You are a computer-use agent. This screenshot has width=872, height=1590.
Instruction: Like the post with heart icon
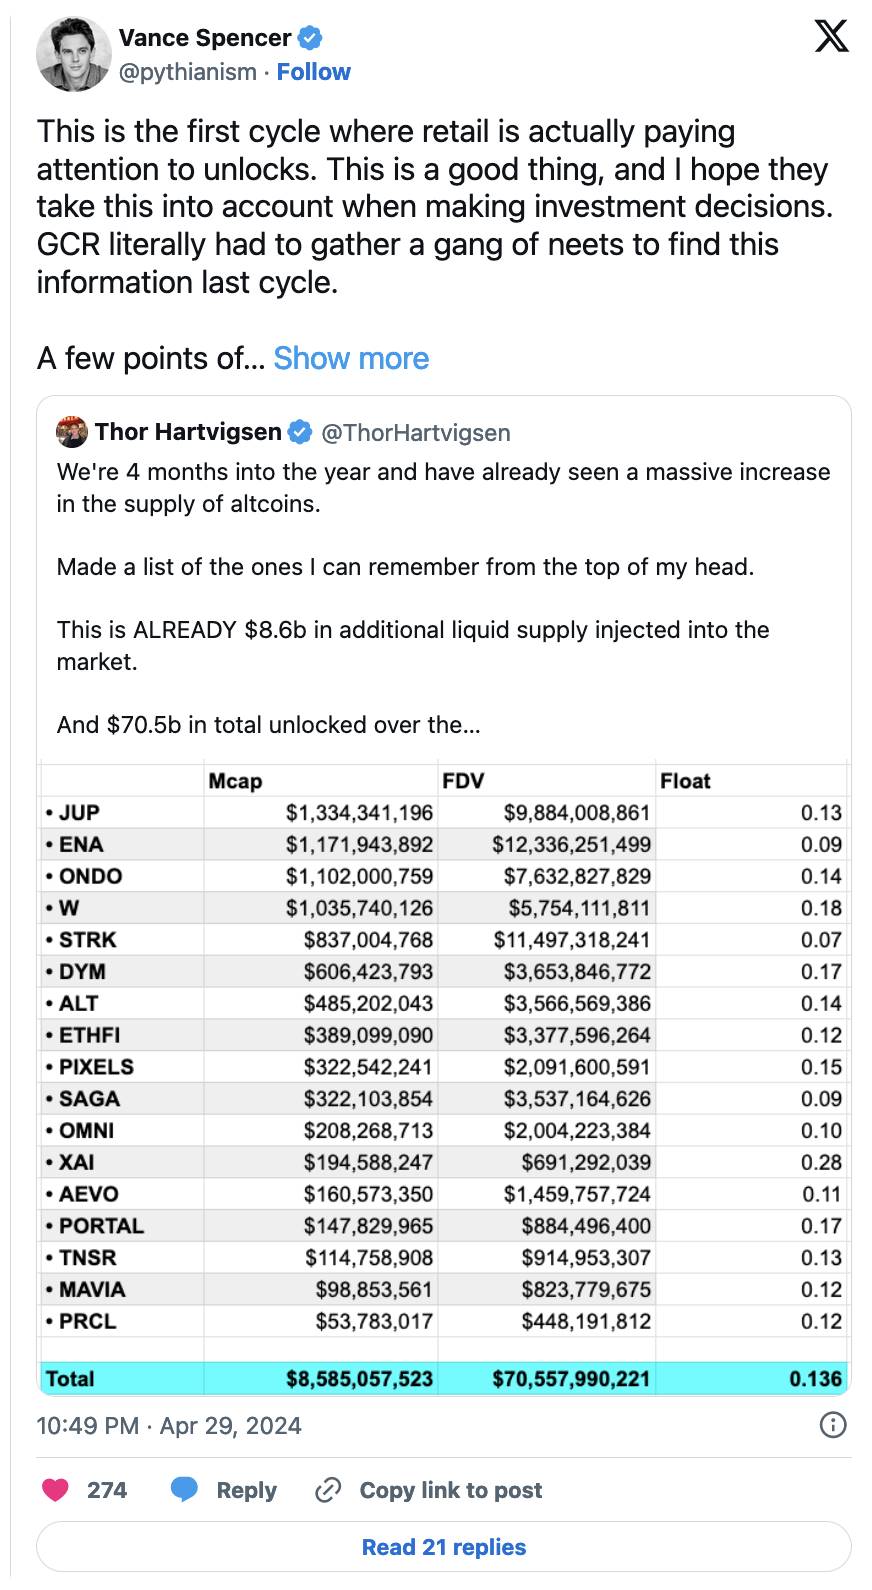(55, 1490)
